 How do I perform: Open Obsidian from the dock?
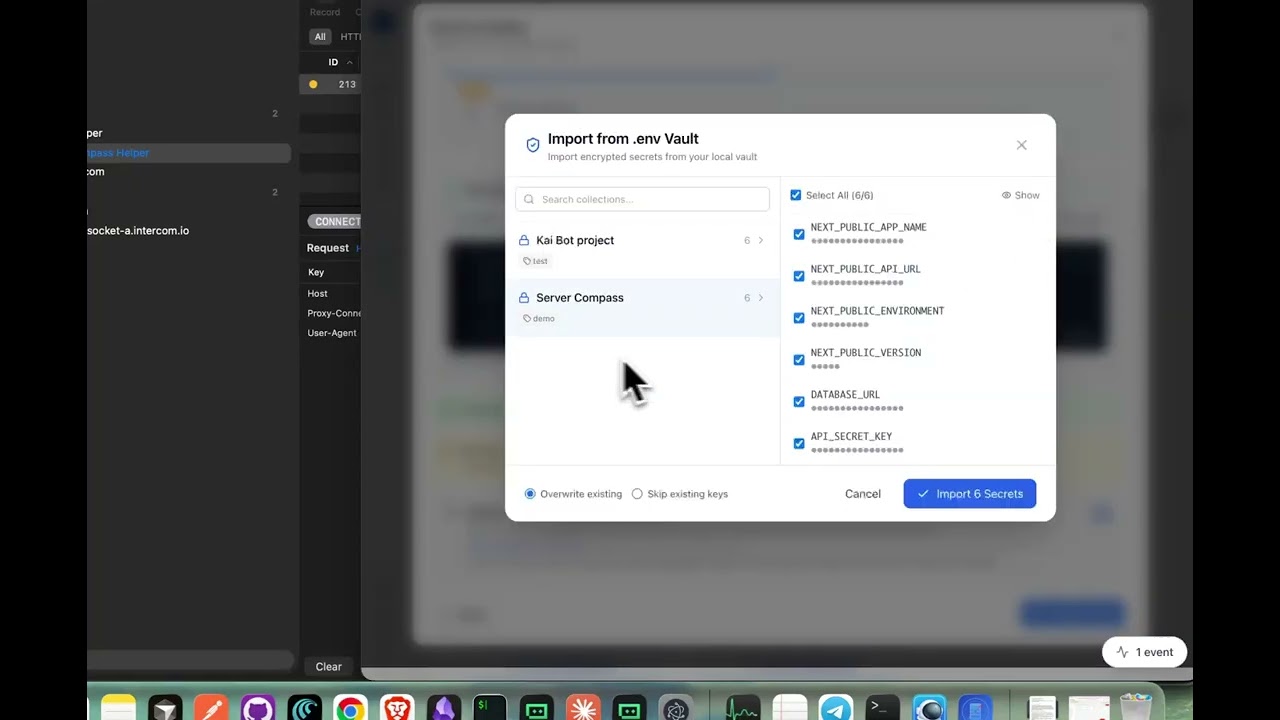[444, 708]
